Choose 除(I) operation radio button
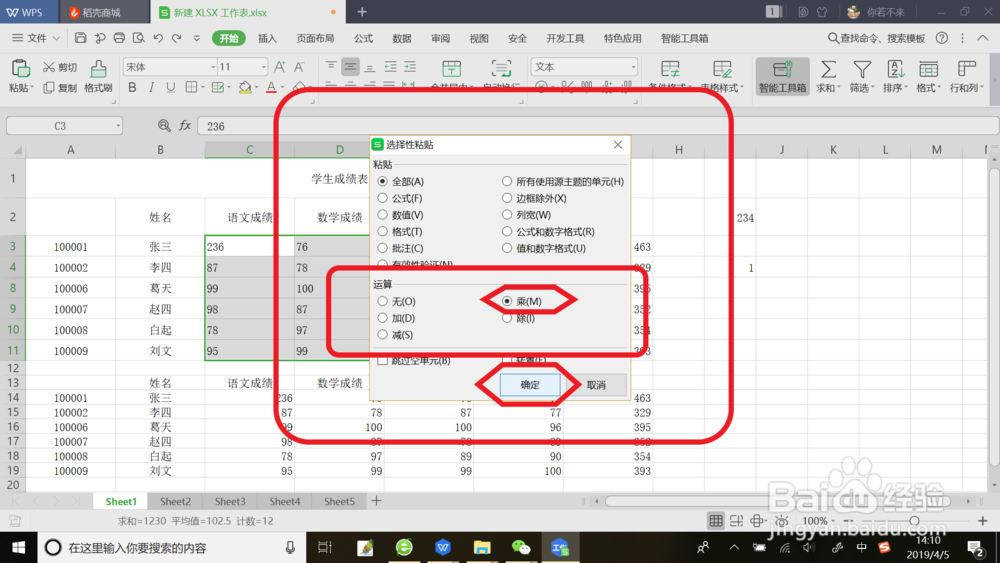 (507, 318)
